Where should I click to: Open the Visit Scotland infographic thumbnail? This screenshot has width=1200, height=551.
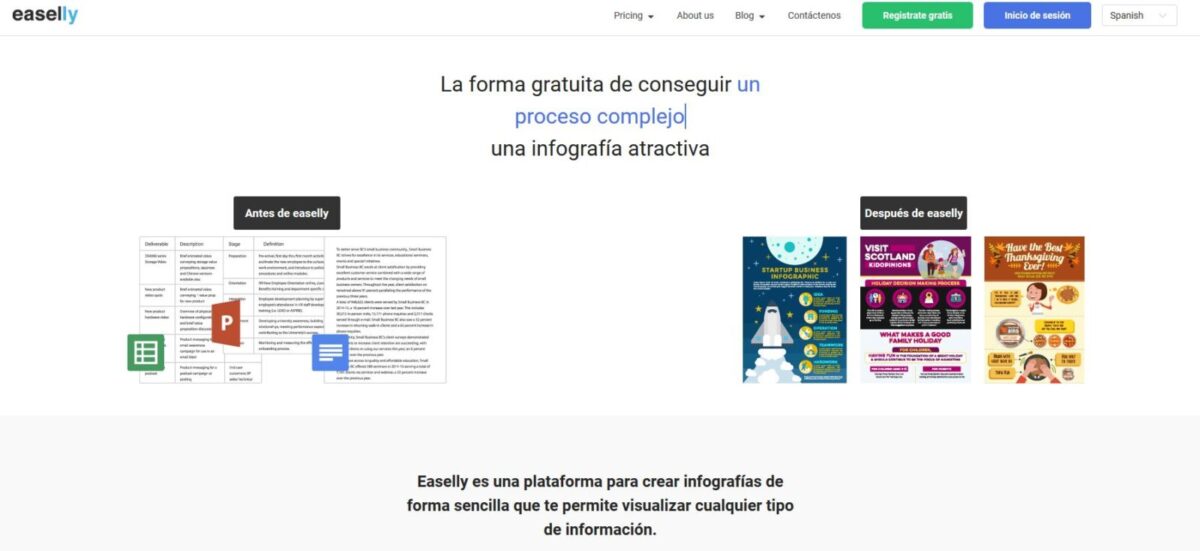(x=915, y=310)
